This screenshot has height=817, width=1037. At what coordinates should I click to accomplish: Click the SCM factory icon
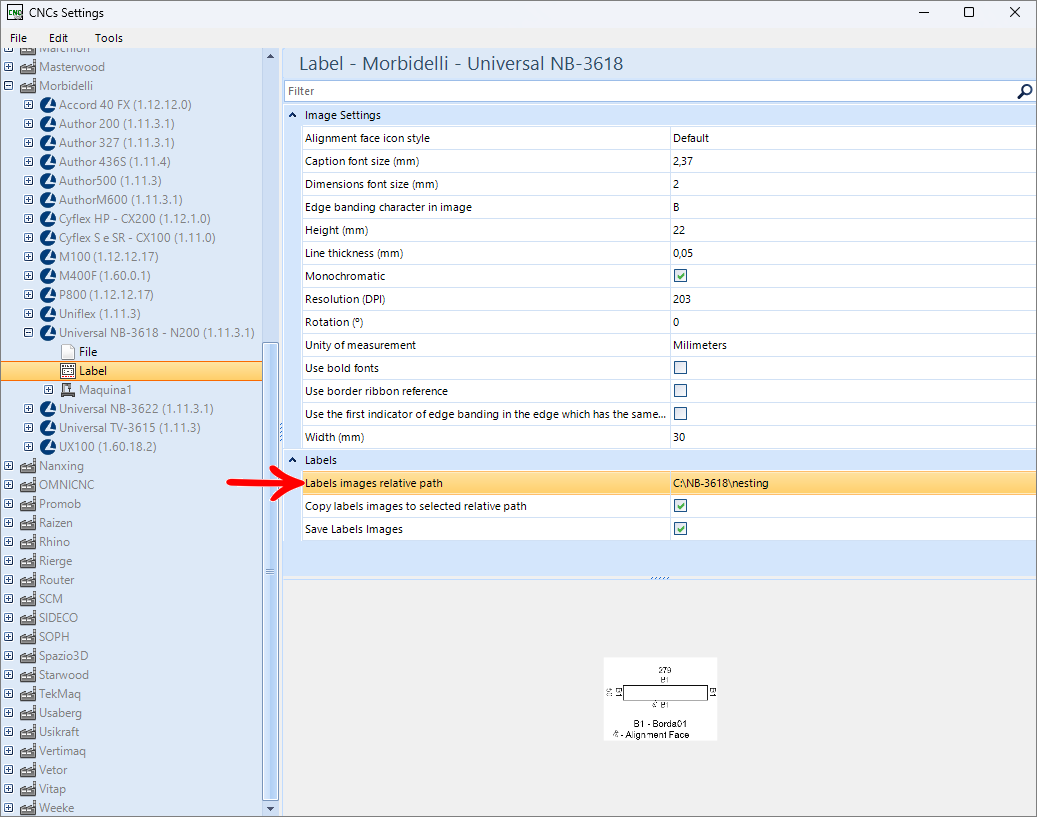[28, 599]
